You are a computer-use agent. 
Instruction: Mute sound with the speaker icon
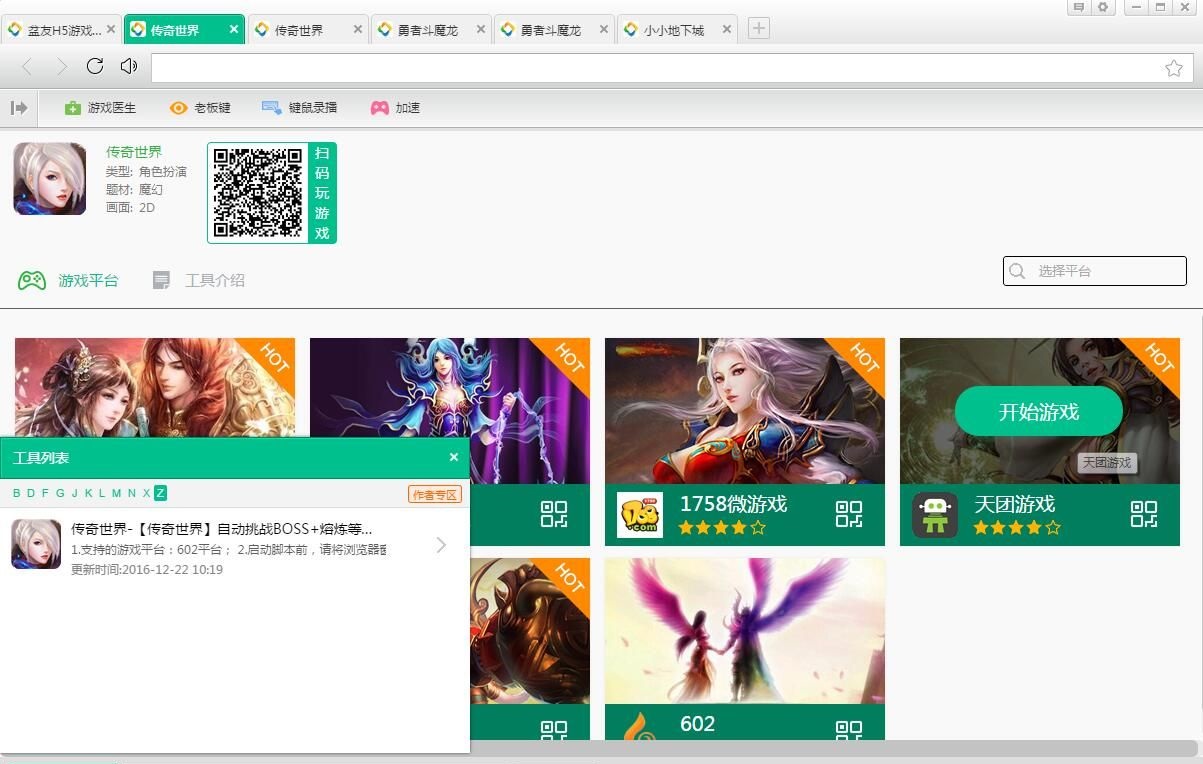coord(128,67)
